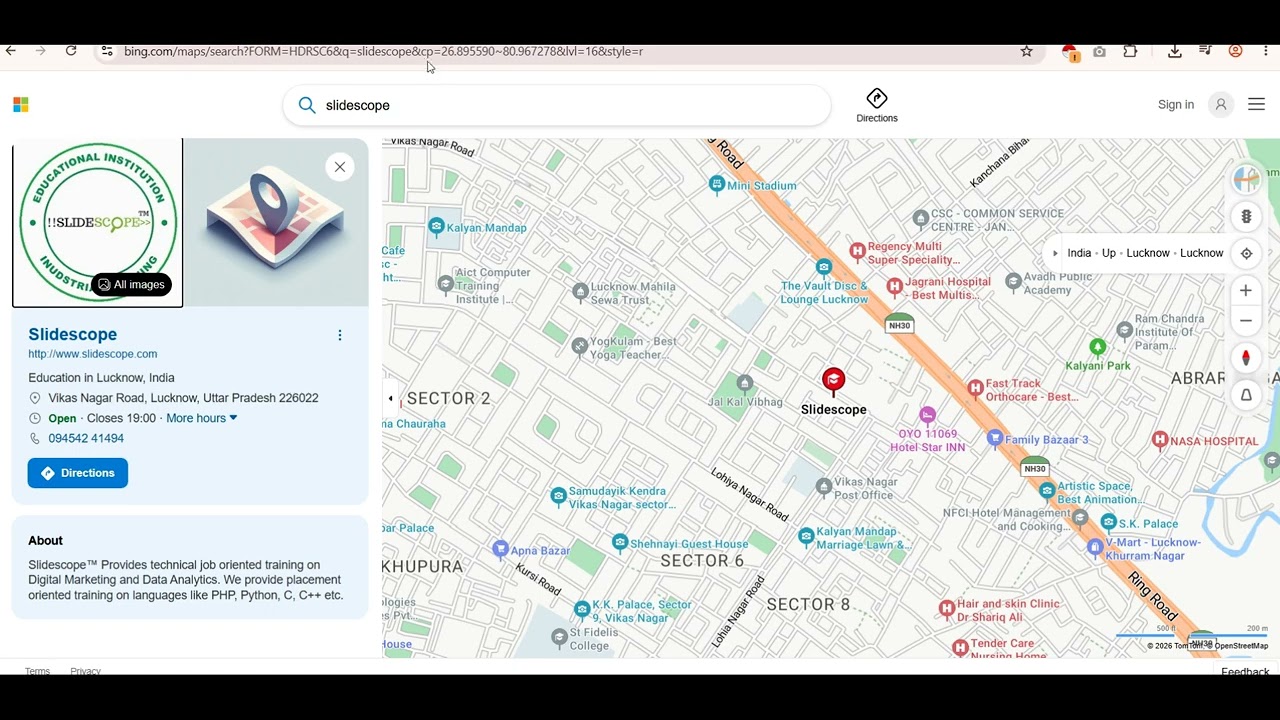Open the Directions icon in the top header
This screenshot has height=720, width=1280.
pyautogui.click(x=877, y=105)
